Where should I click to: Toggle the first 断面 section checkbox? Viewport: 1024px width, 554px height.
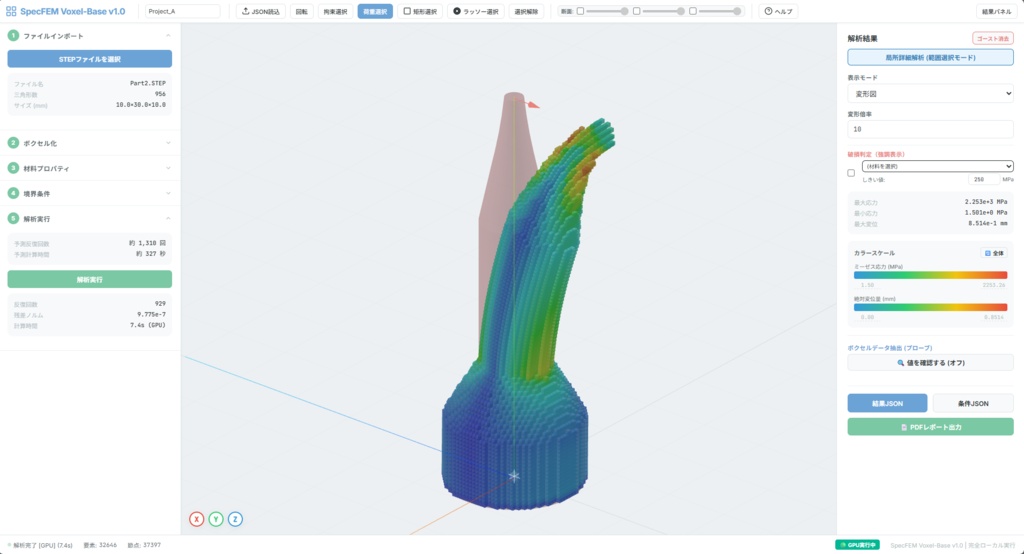(580, 11)
